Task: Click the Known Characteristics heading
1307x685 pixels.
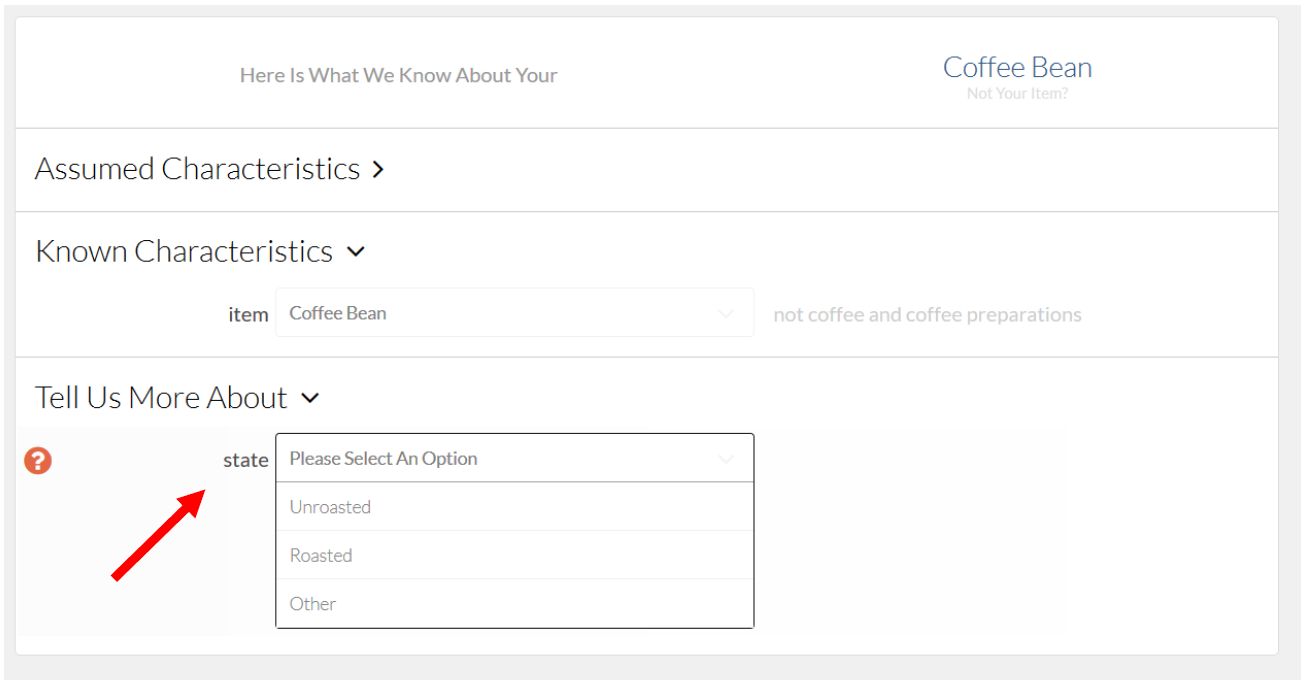Action: tap(184, 251)
